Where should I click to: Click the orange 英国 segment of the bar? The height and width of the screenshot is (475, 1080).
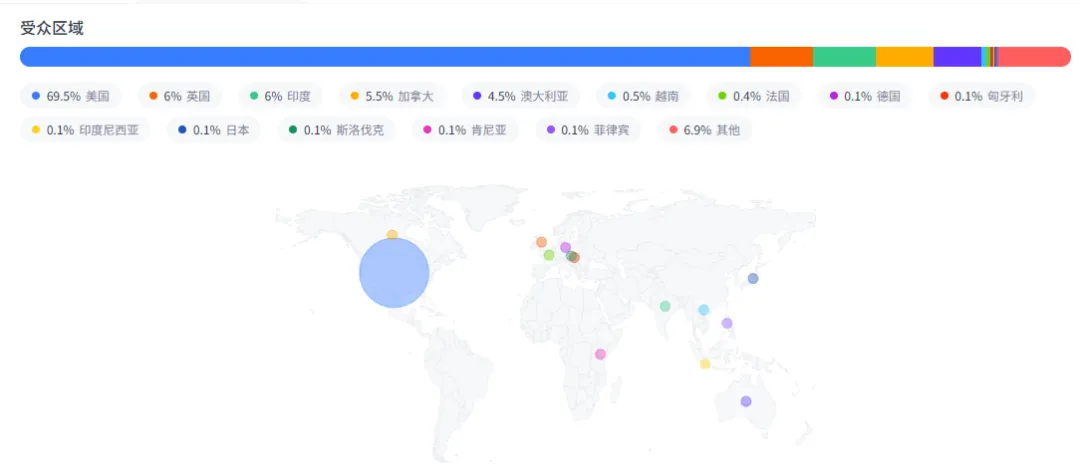point(782,56)
